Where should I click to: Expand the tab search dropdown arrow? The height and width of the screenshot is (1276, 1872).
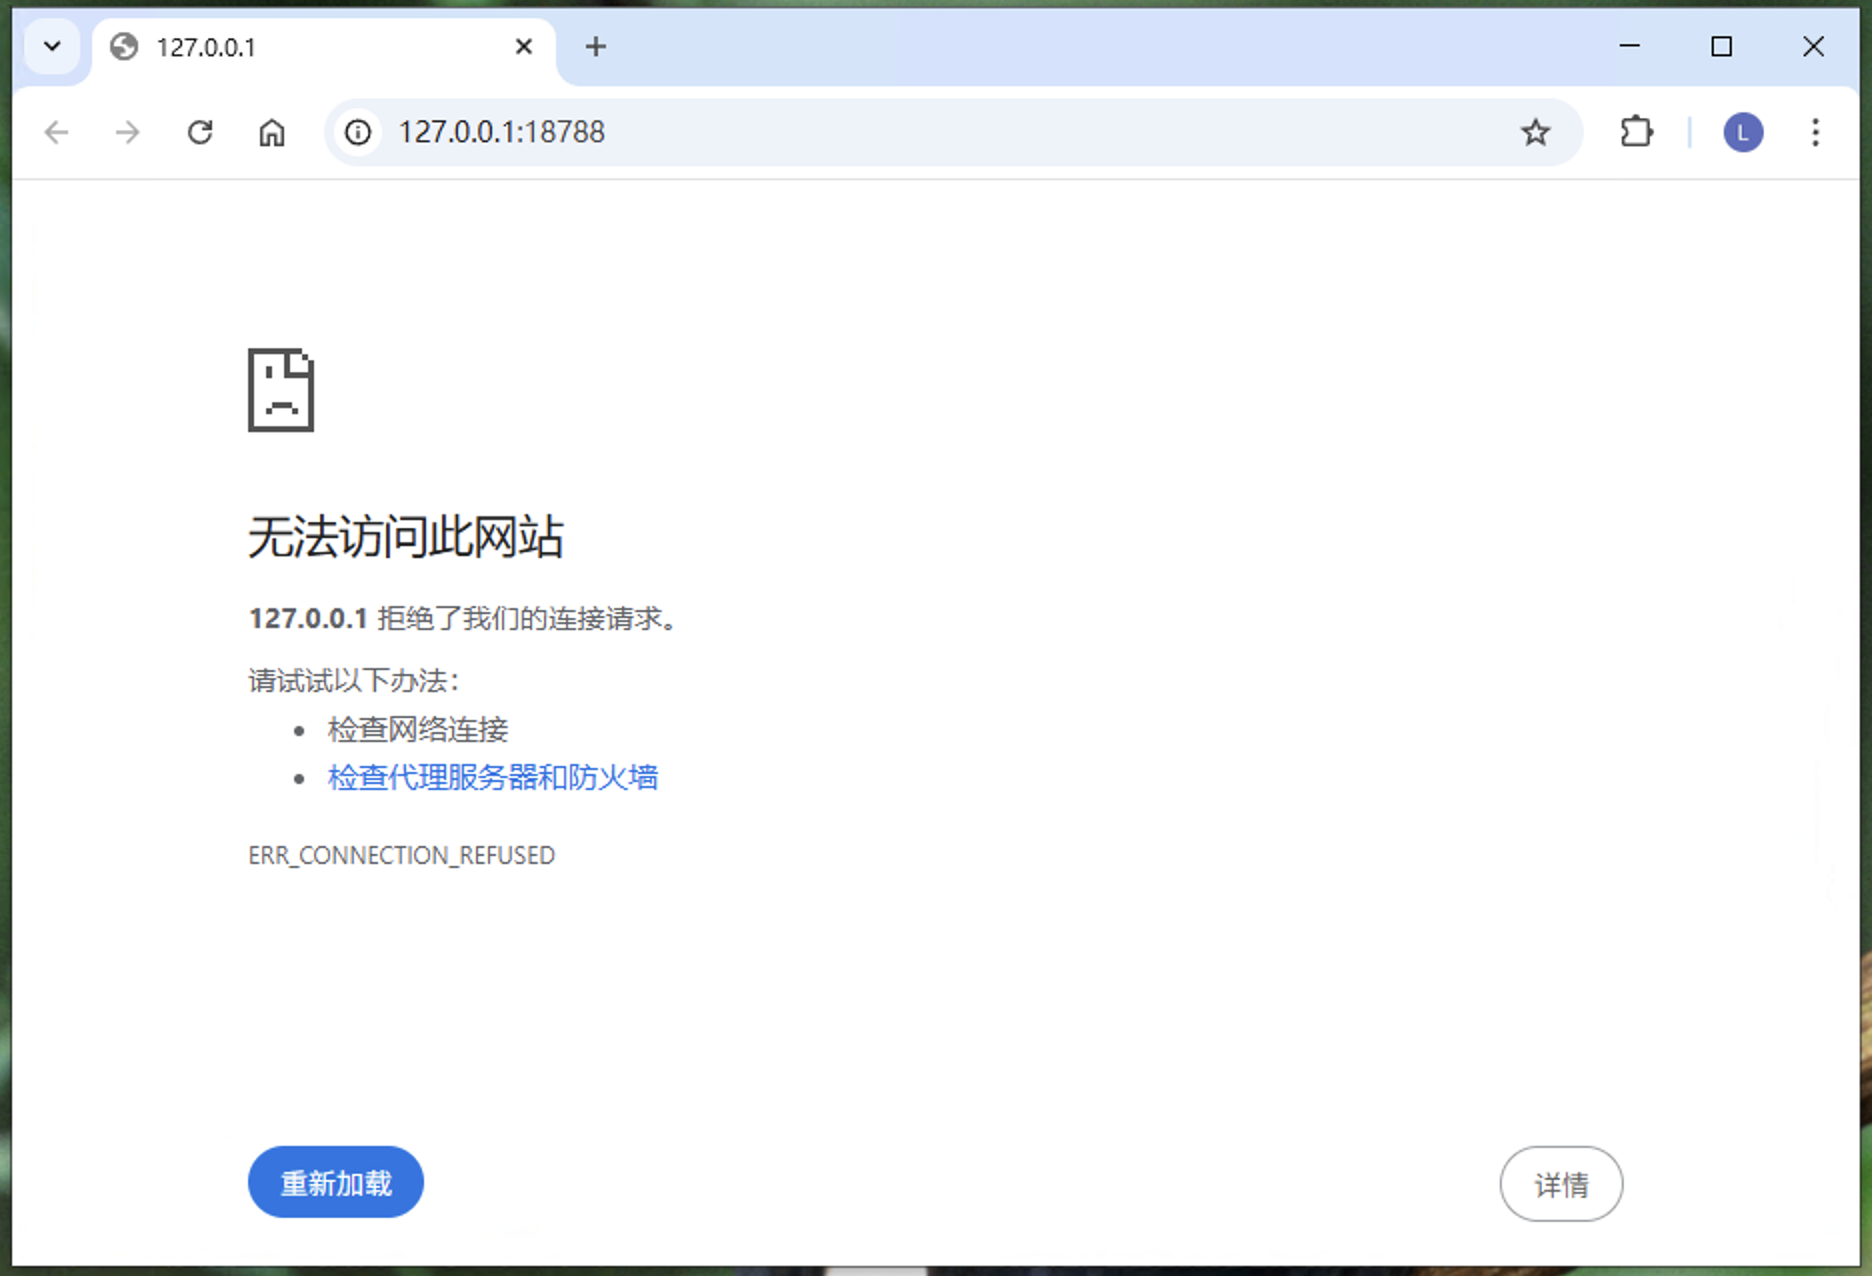[52, 47]
